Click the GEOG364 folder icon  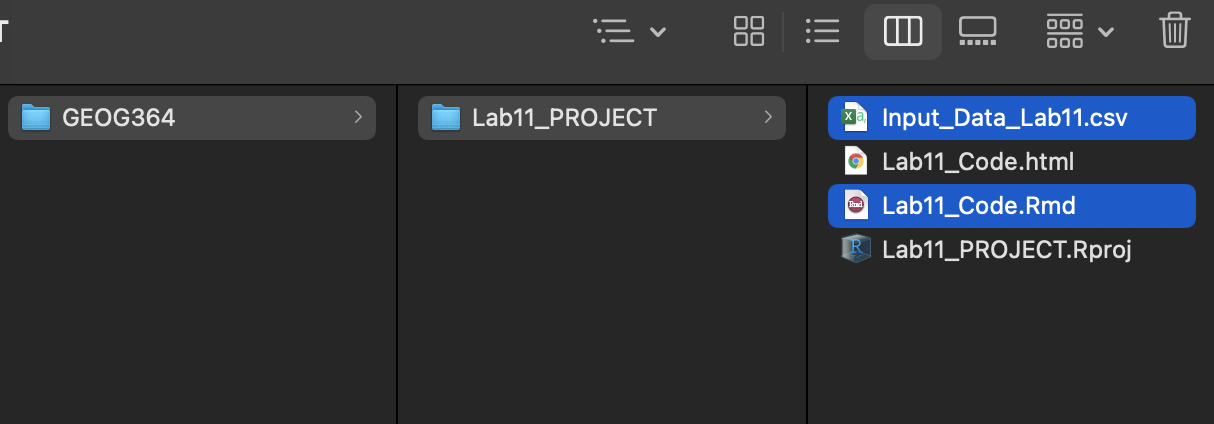point(36,118)
